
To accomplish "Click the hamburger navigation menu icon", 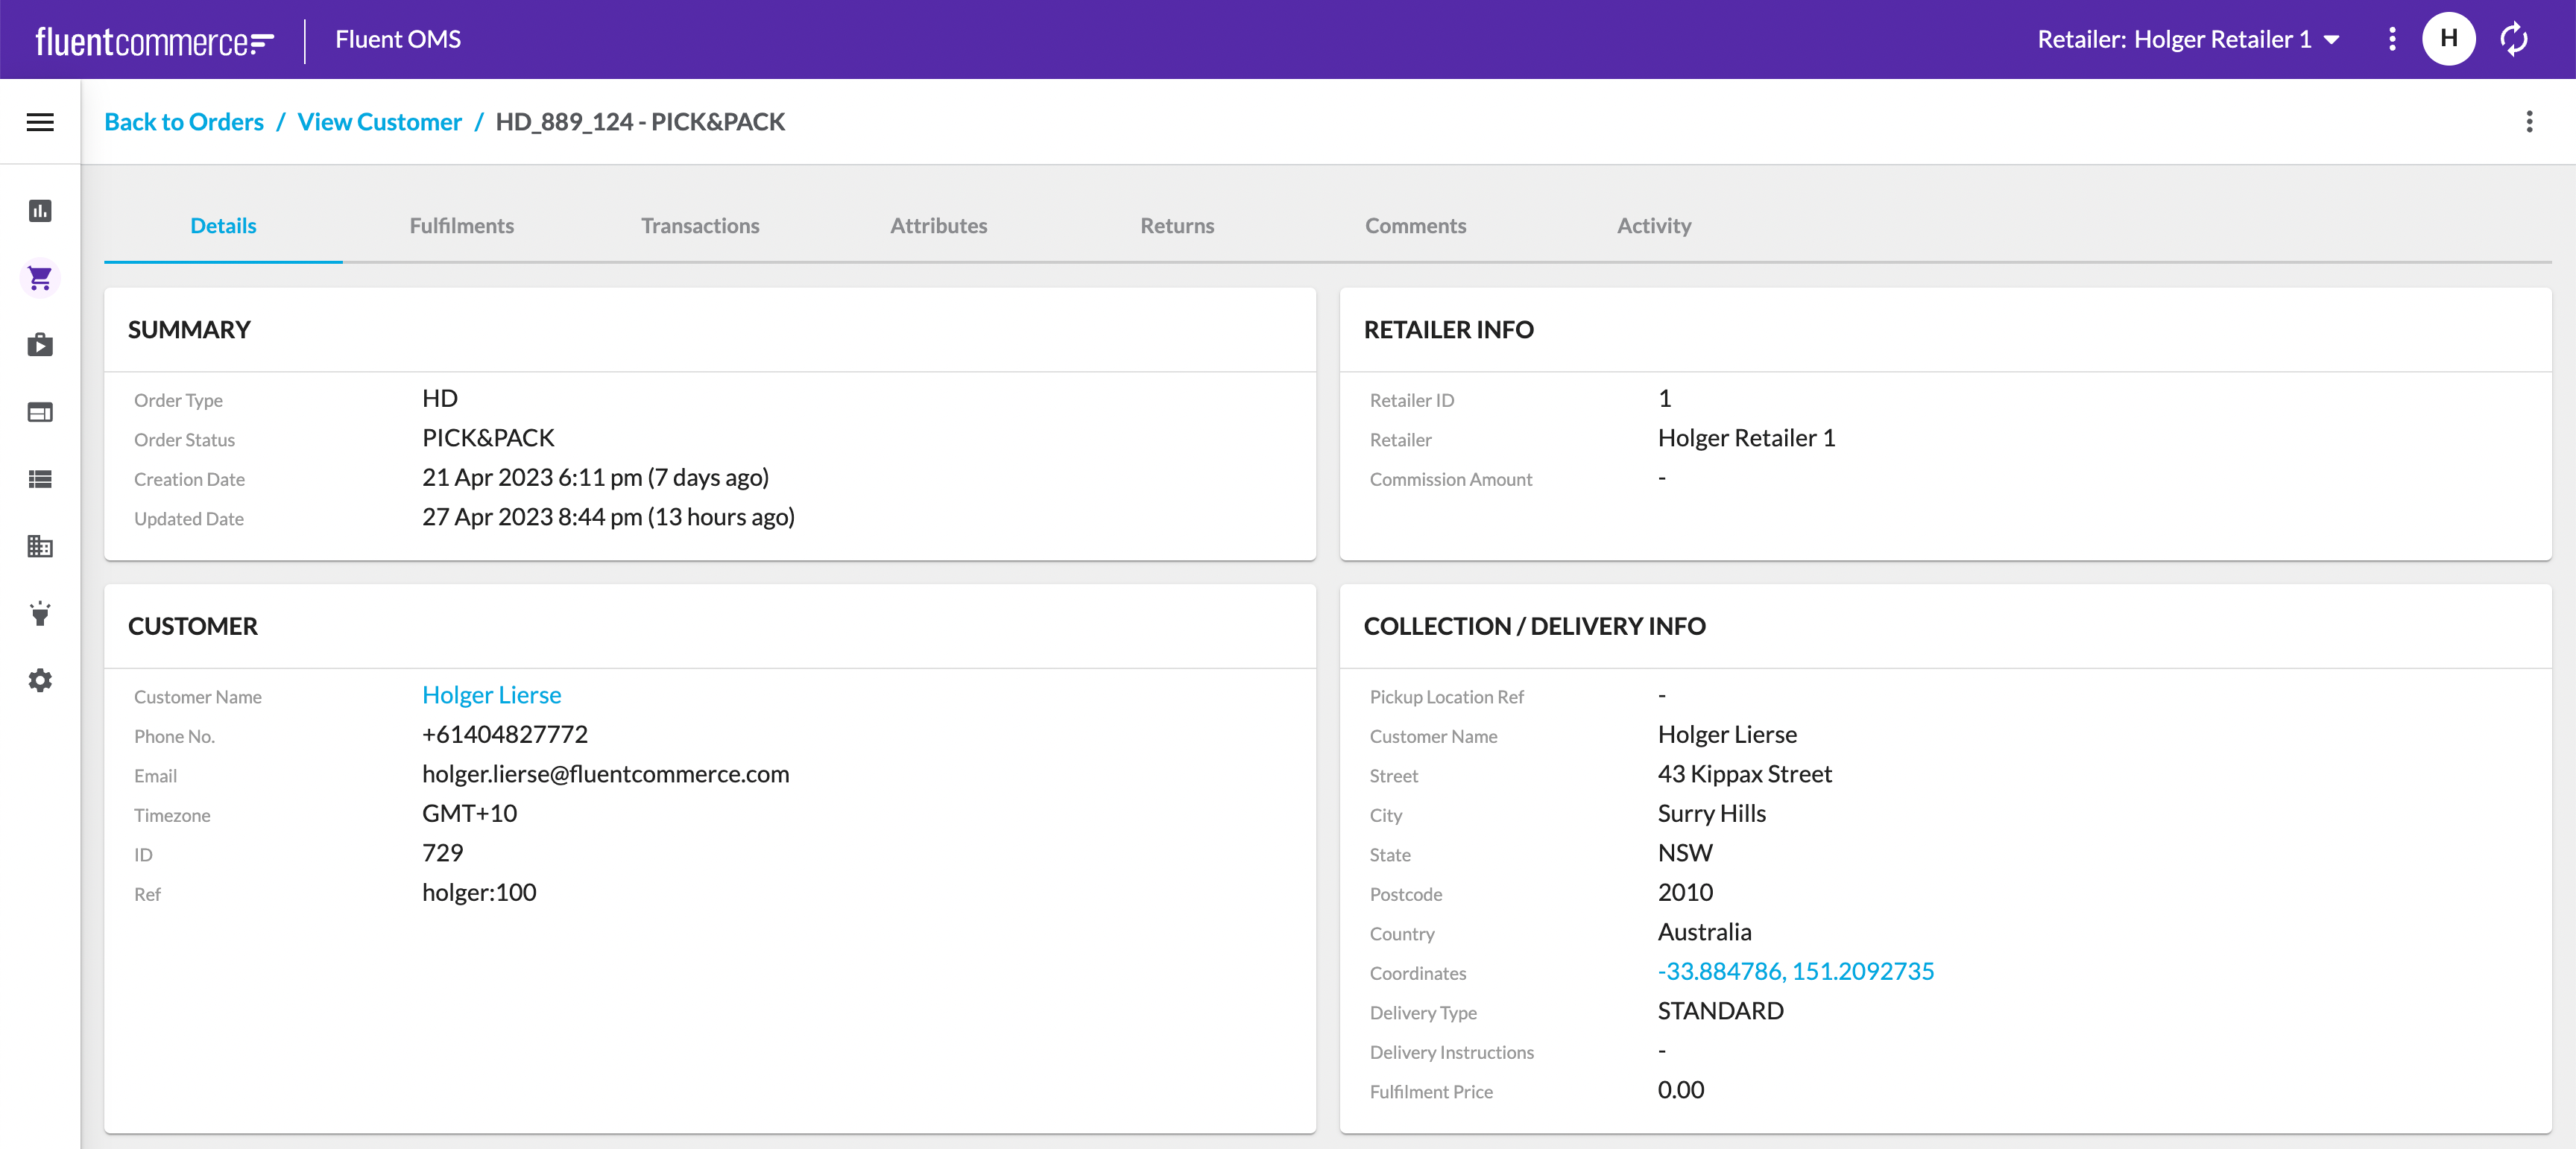I will click(40, 120).
